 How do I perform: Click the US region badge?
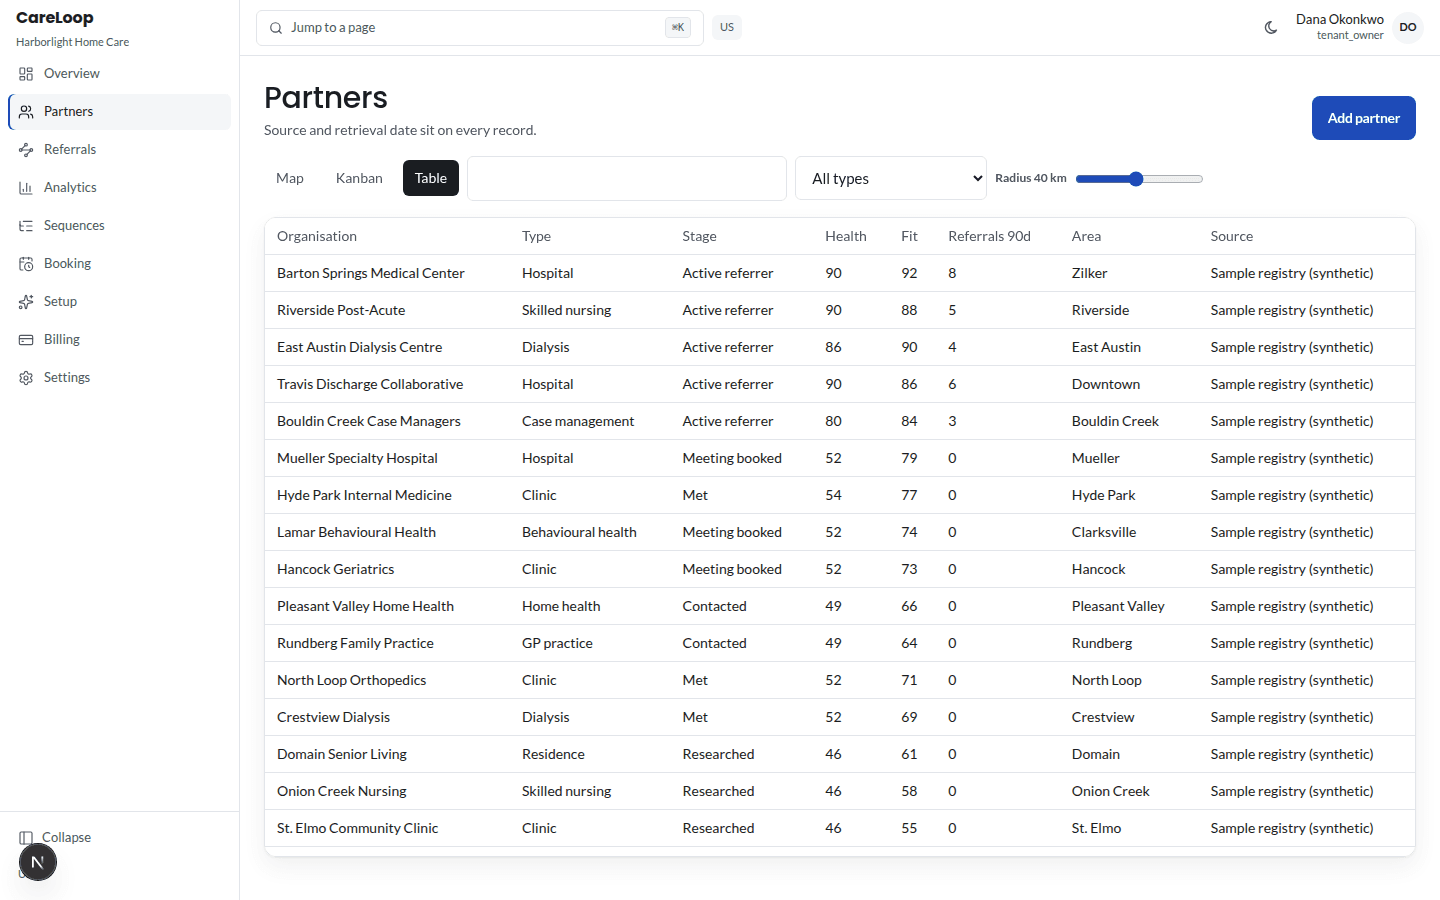tap(727, 28)
